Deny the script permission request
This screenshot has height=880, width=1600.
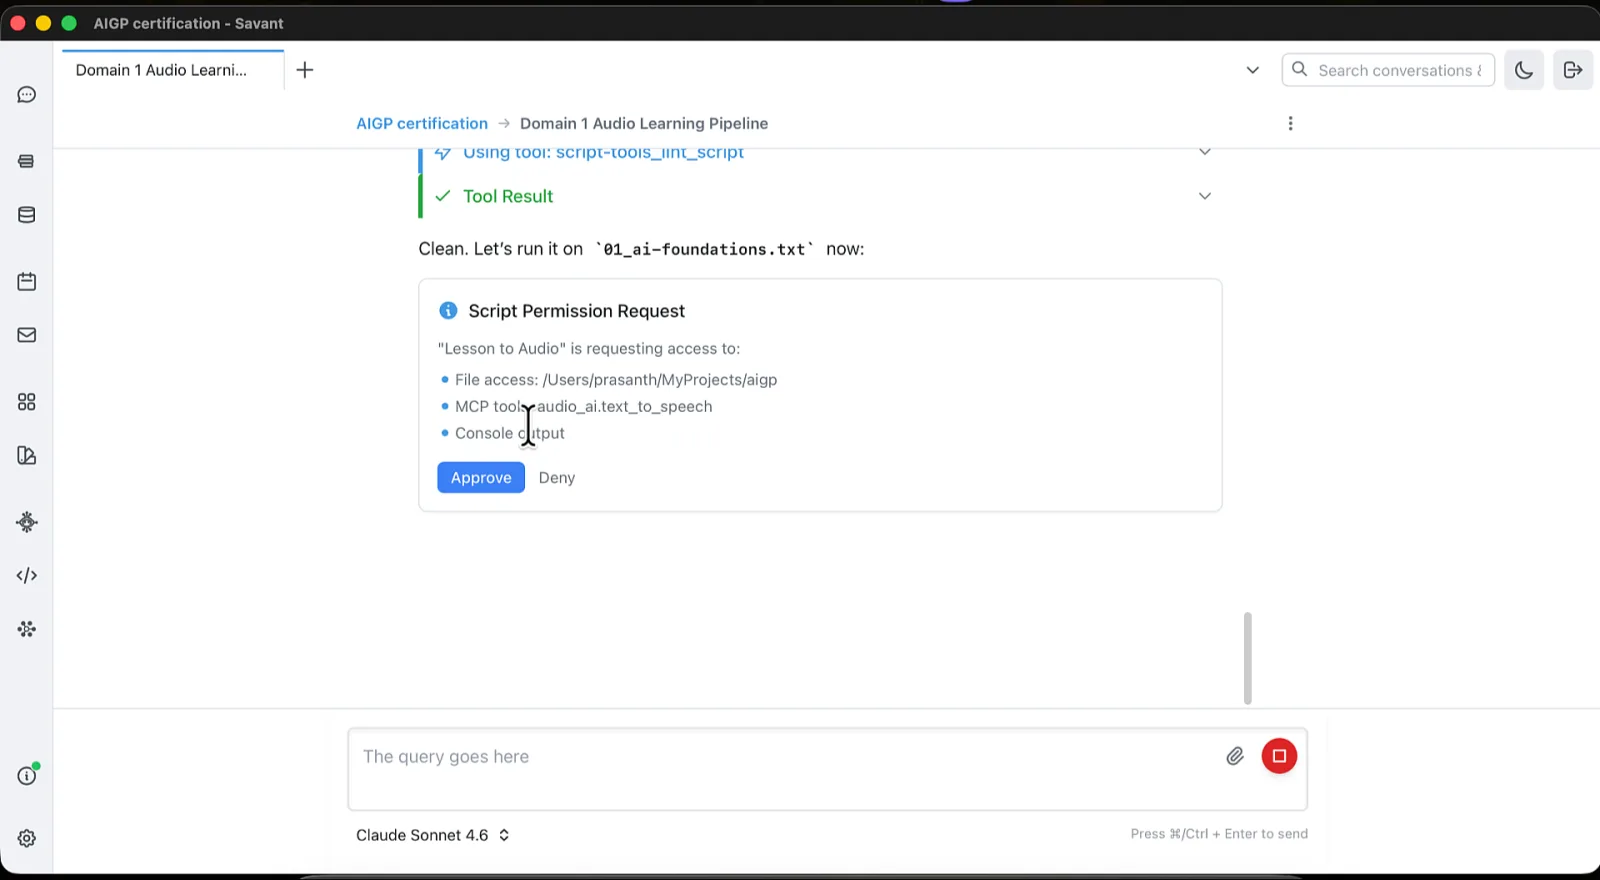pyautogui.click(x=557, y=478)
